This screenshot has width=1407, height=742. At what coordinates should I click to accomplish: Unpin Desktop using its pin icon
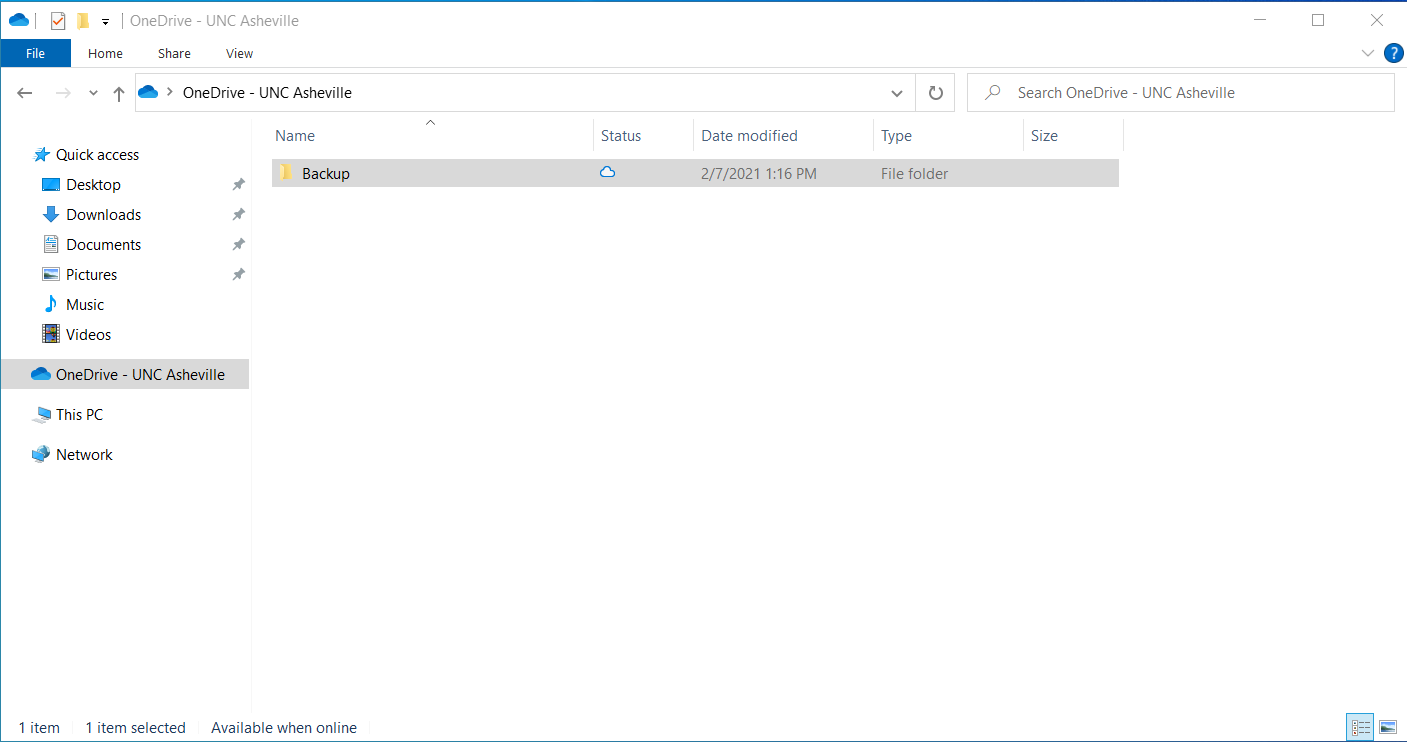tap(238, 184)
